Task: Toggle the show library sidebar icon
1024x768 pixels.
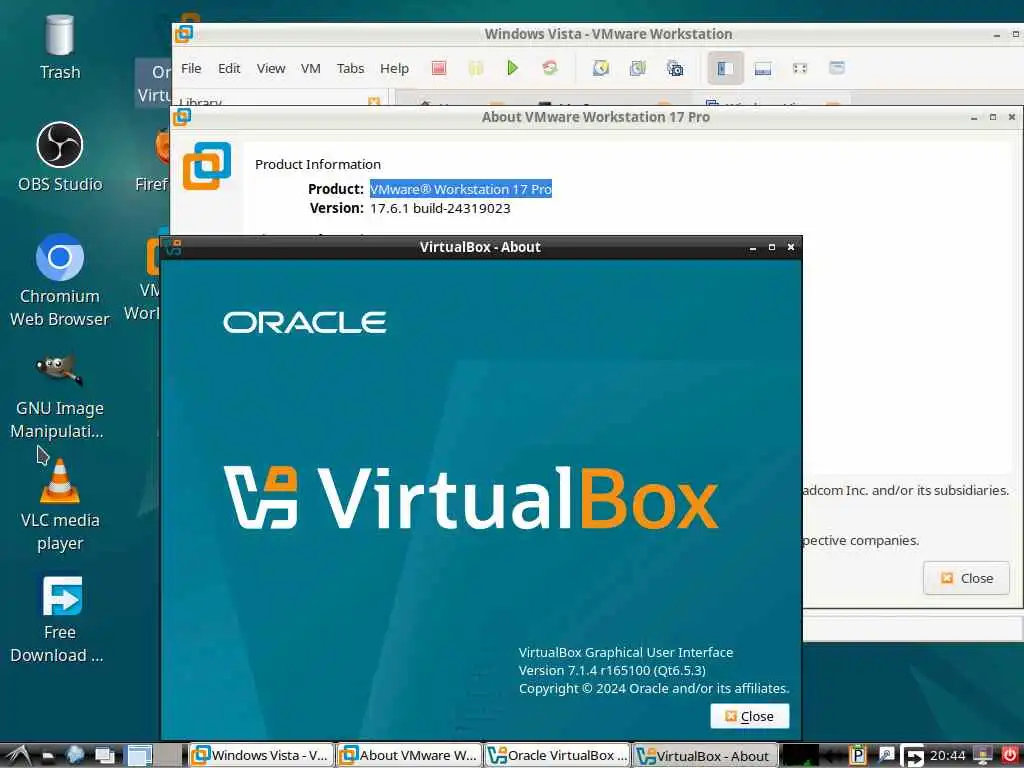Action: pos(726,68)
